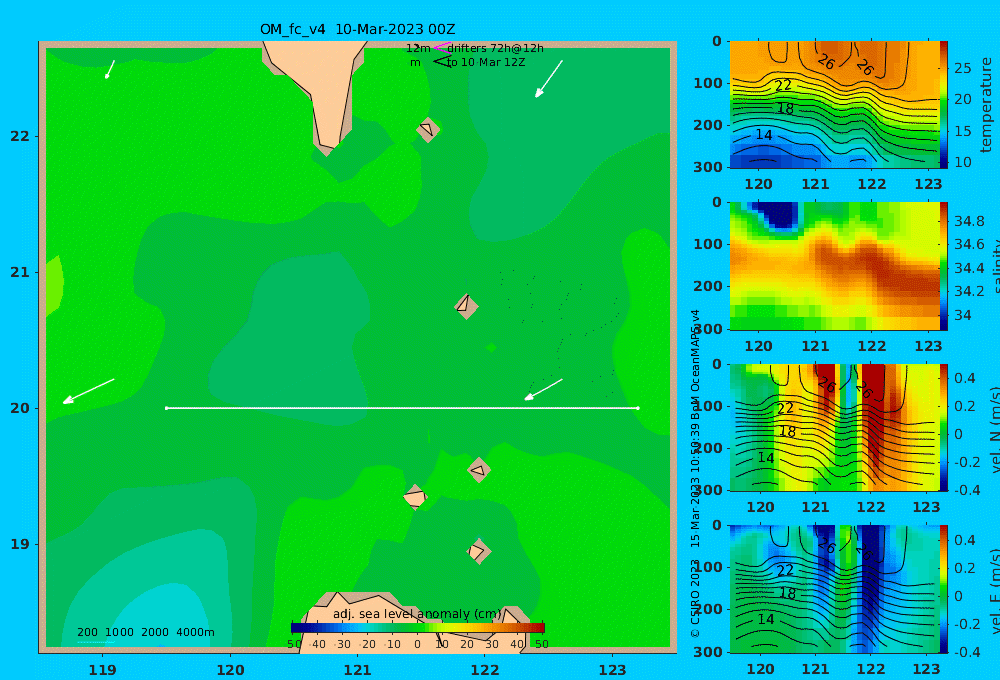Click the '25' tick on temperature colorbar
Screen dimensions: 1000x680
(962, 68)
